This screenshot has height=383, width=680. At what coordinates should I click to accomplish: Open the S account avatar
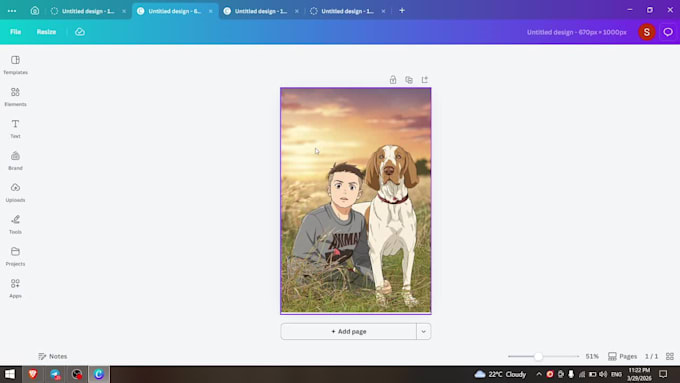[x=647, y=32]
